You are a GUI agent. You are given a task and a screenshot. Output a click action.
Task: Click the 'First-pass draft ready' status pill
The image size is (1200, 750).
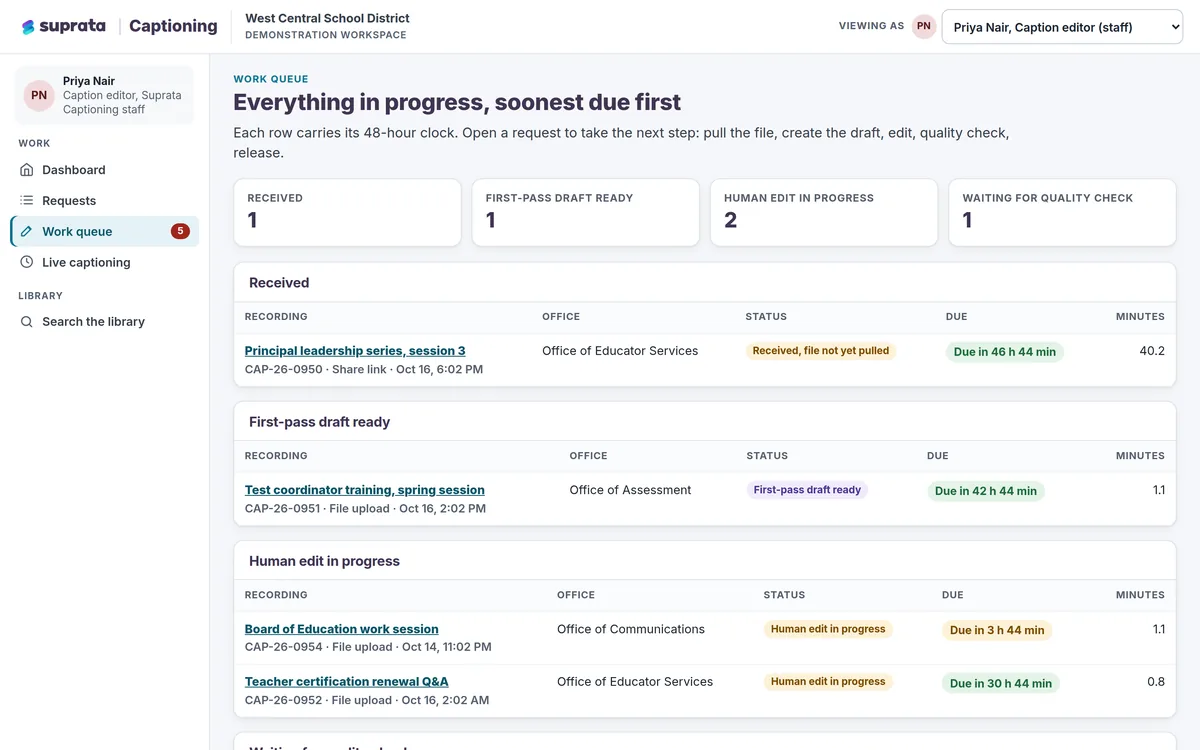pyautogui.click(x=807, y=490)
